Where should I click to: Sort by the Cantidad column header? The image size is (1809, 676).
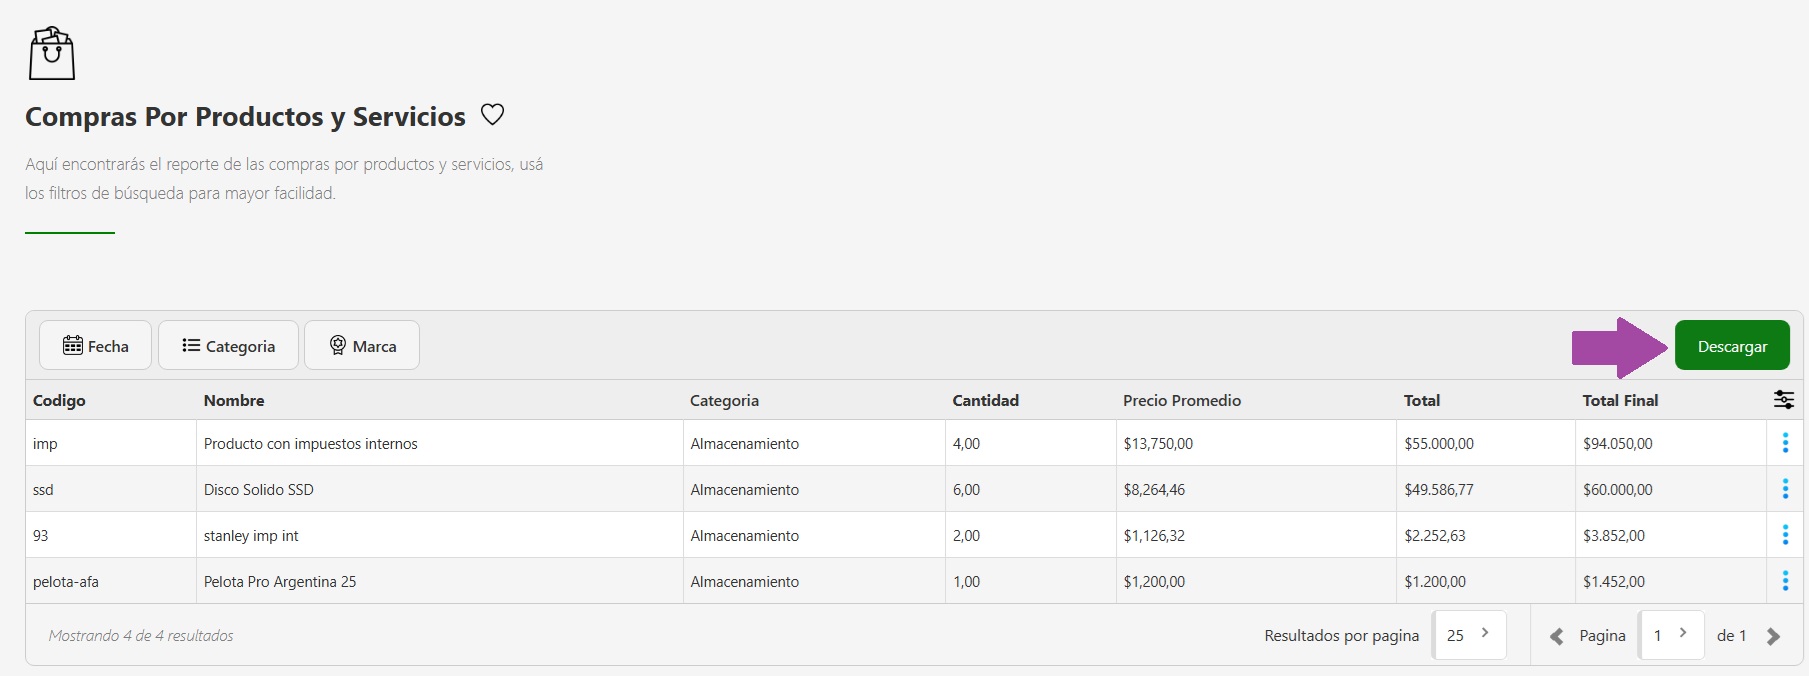pyautogui.click(x=985, y=400)
